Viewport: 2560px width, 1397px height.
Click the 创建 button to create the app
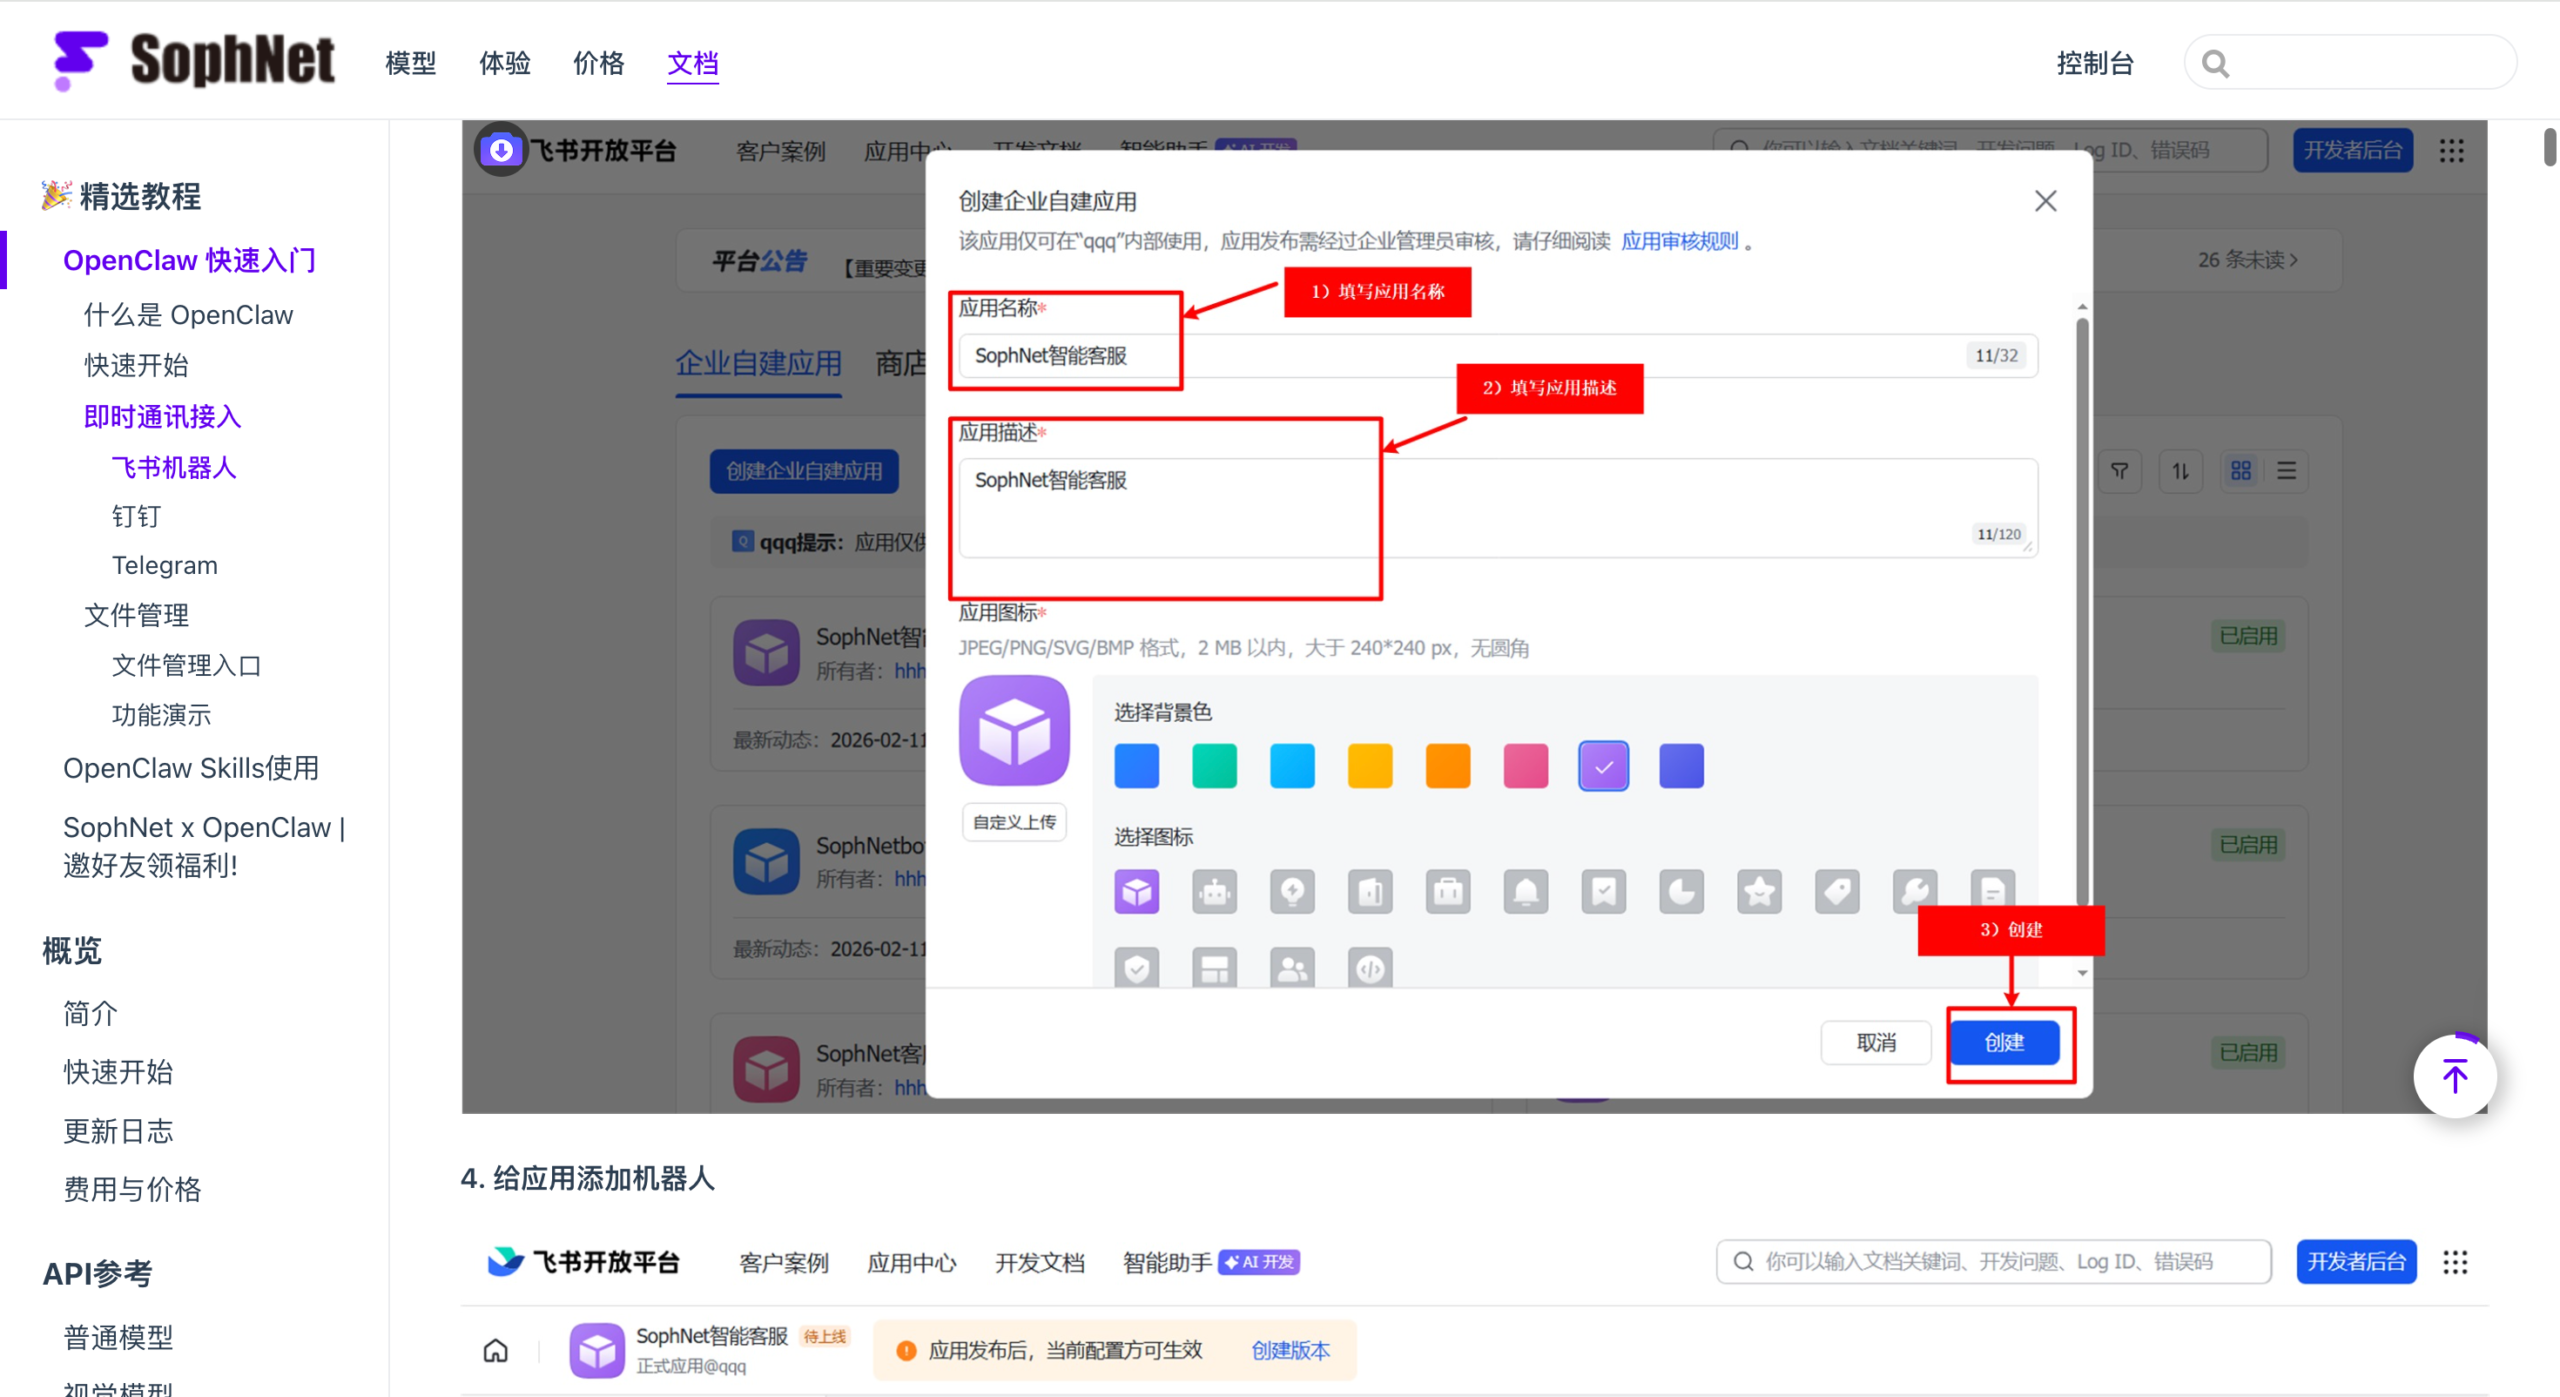pyautogui.click(x=2005, y=1043)
